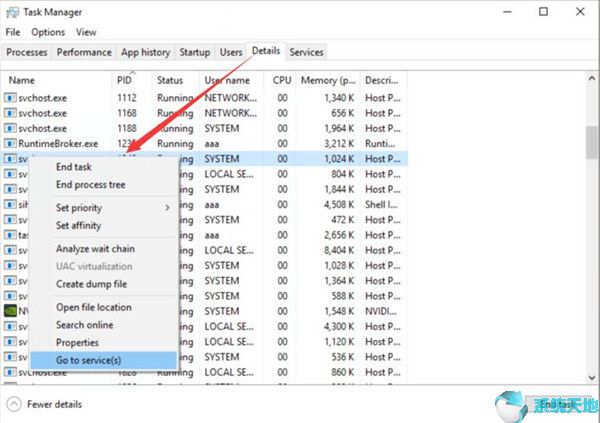Choose Create dump file option

click(91, 284)
